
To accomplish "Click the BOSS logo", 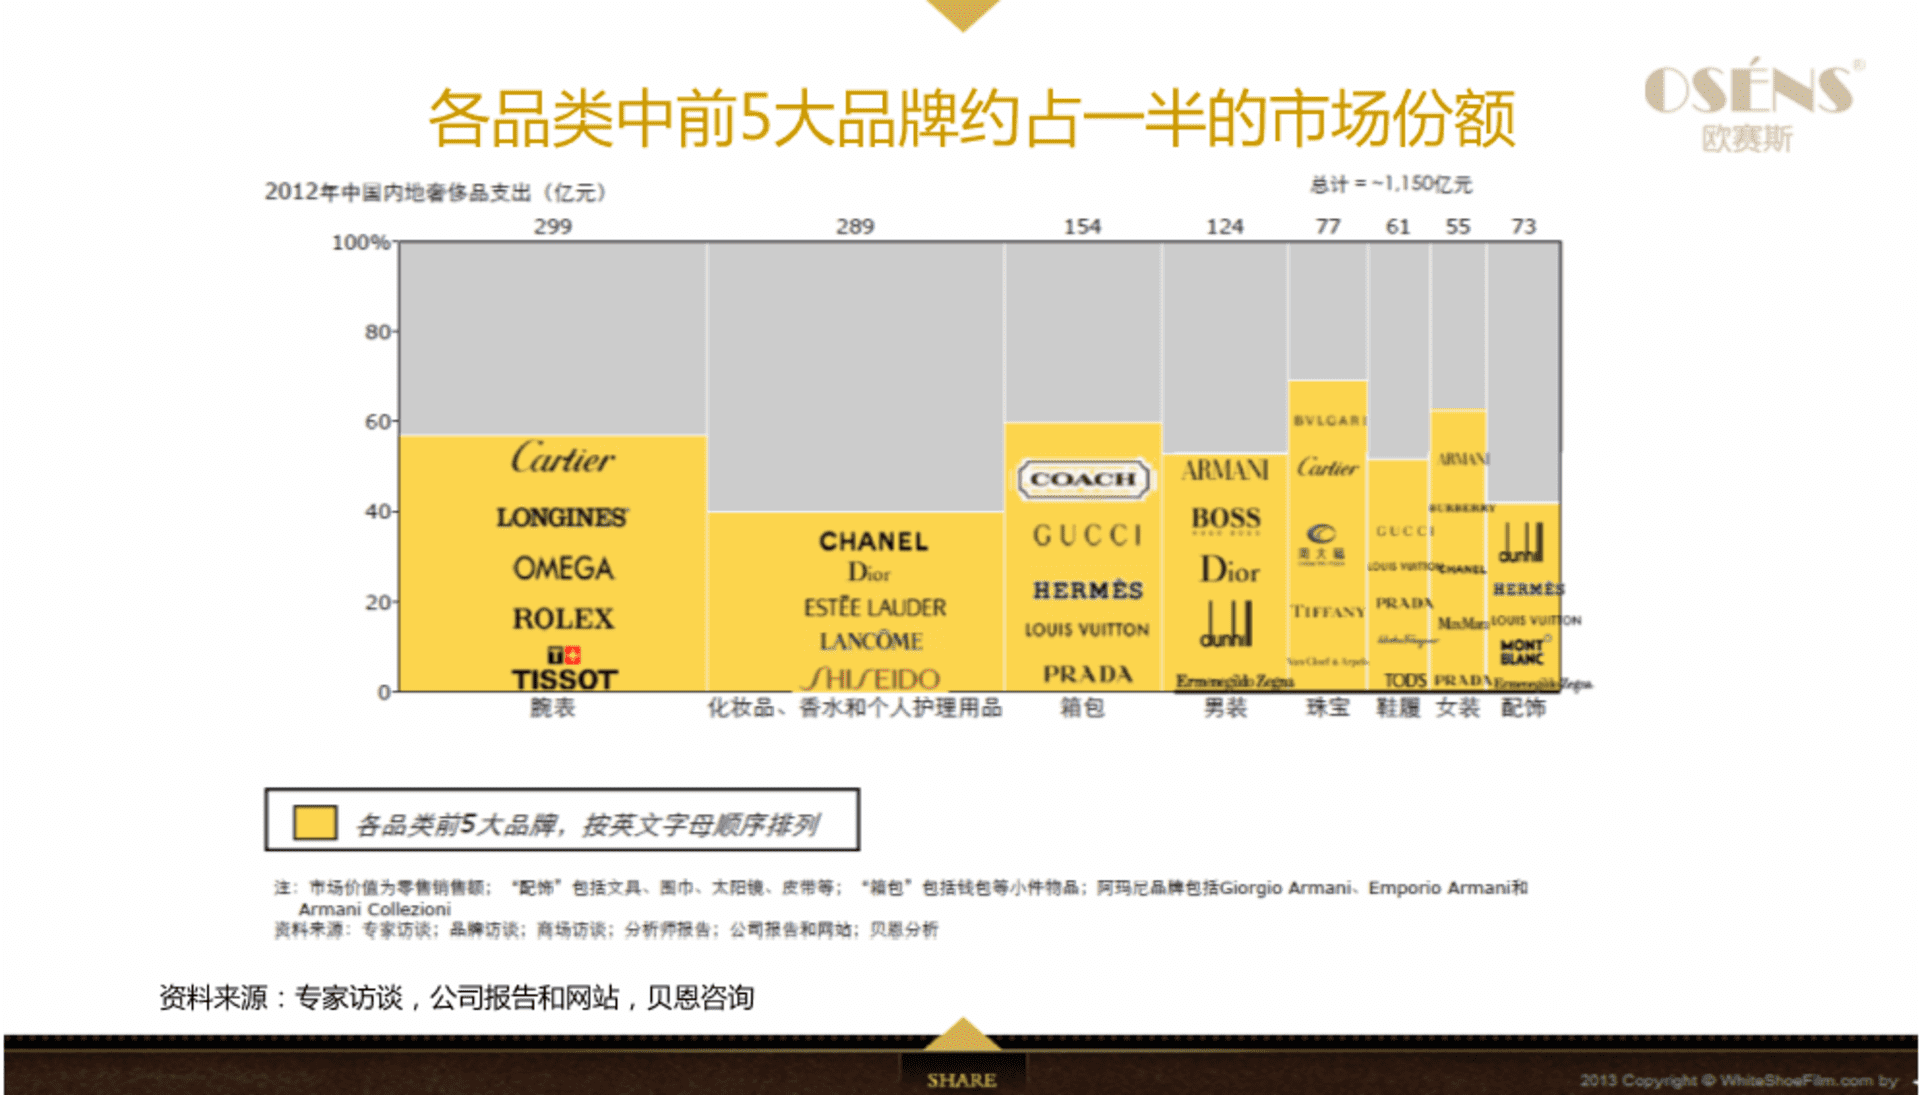I will pos(1226,519).
